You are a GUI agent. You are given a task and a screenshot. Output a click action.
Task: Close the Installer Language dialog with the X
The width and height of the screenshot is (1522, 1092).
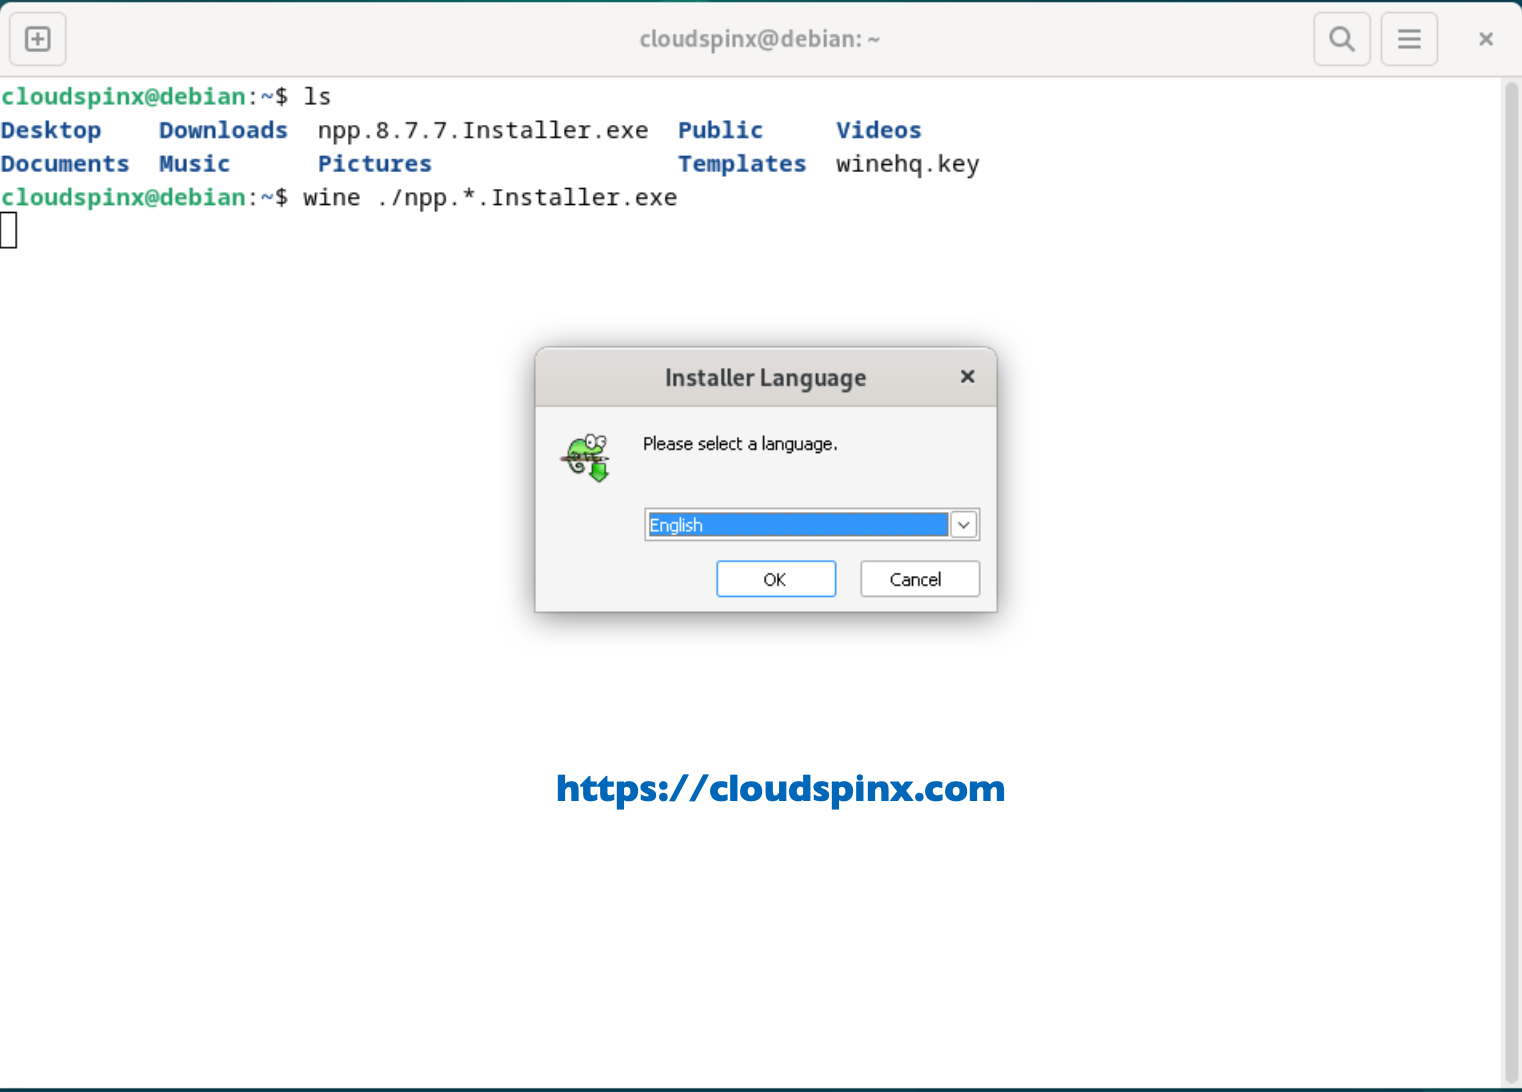967,377
